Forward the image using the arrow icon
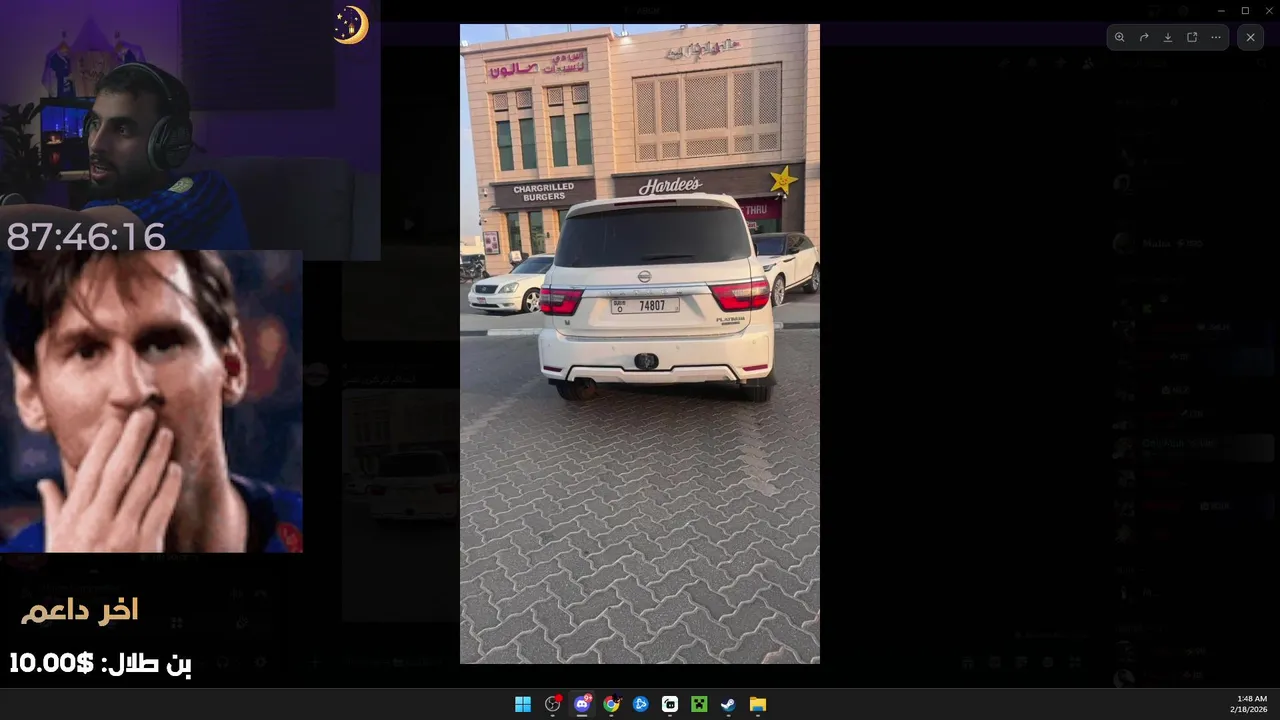This screenshot has width=1280, height=720. click(x=1144, y=37)
